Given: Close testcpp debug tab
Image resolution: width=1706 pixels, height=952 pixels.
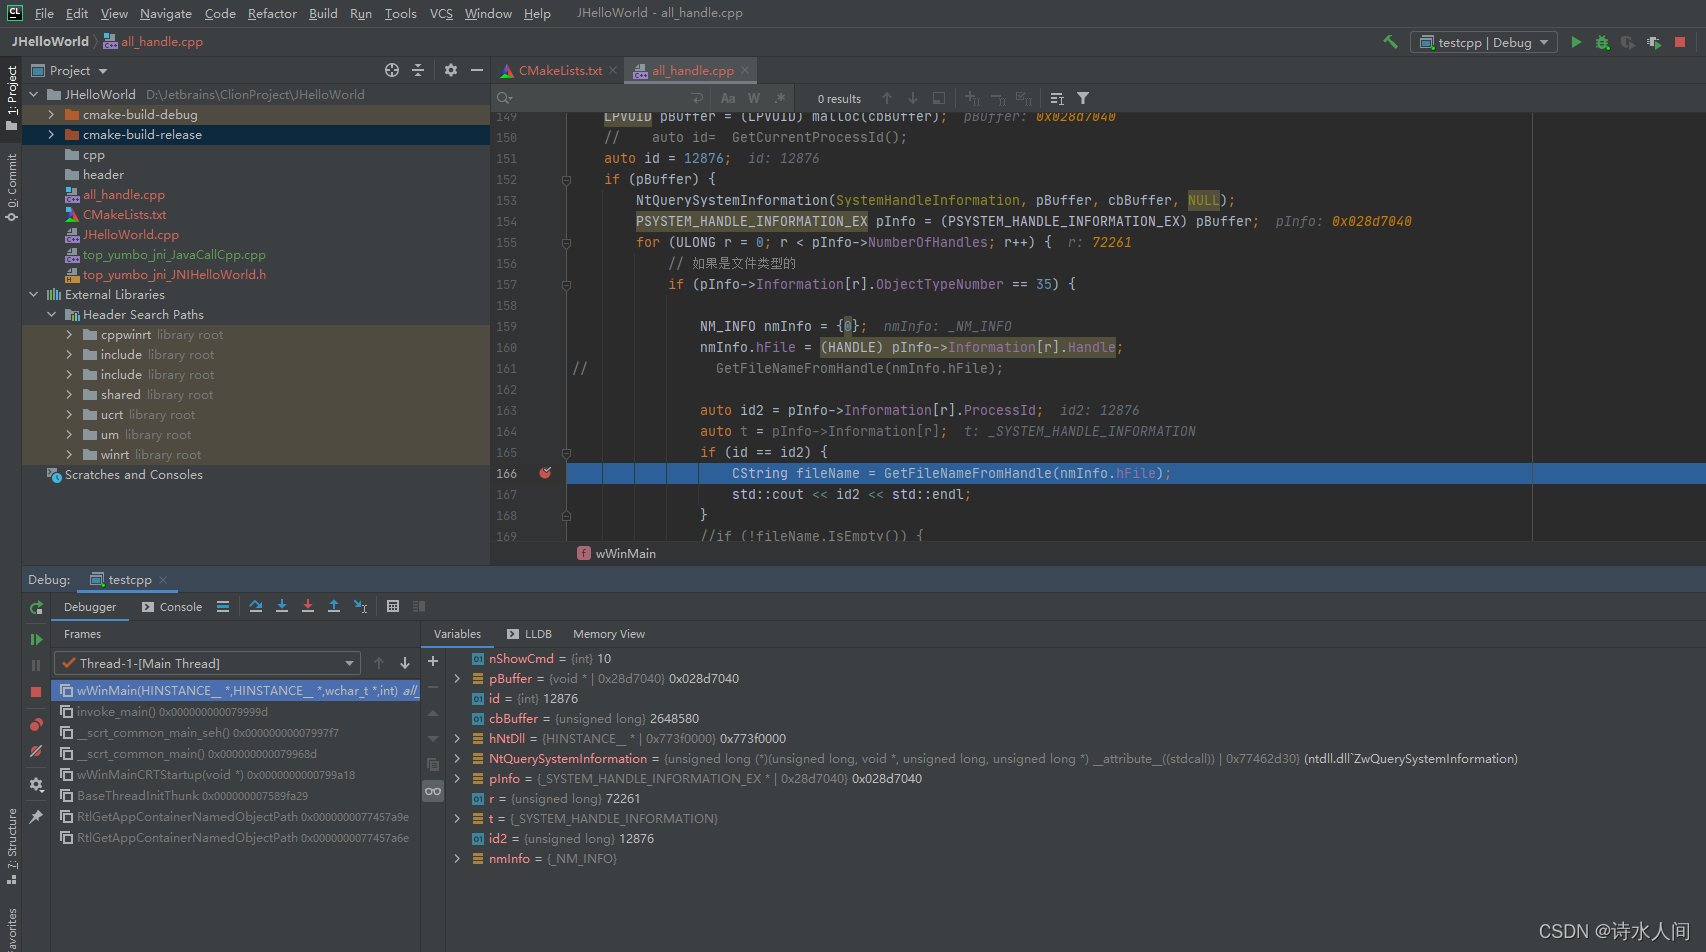Looking at the screenshot, I should (x=163, y=580).
